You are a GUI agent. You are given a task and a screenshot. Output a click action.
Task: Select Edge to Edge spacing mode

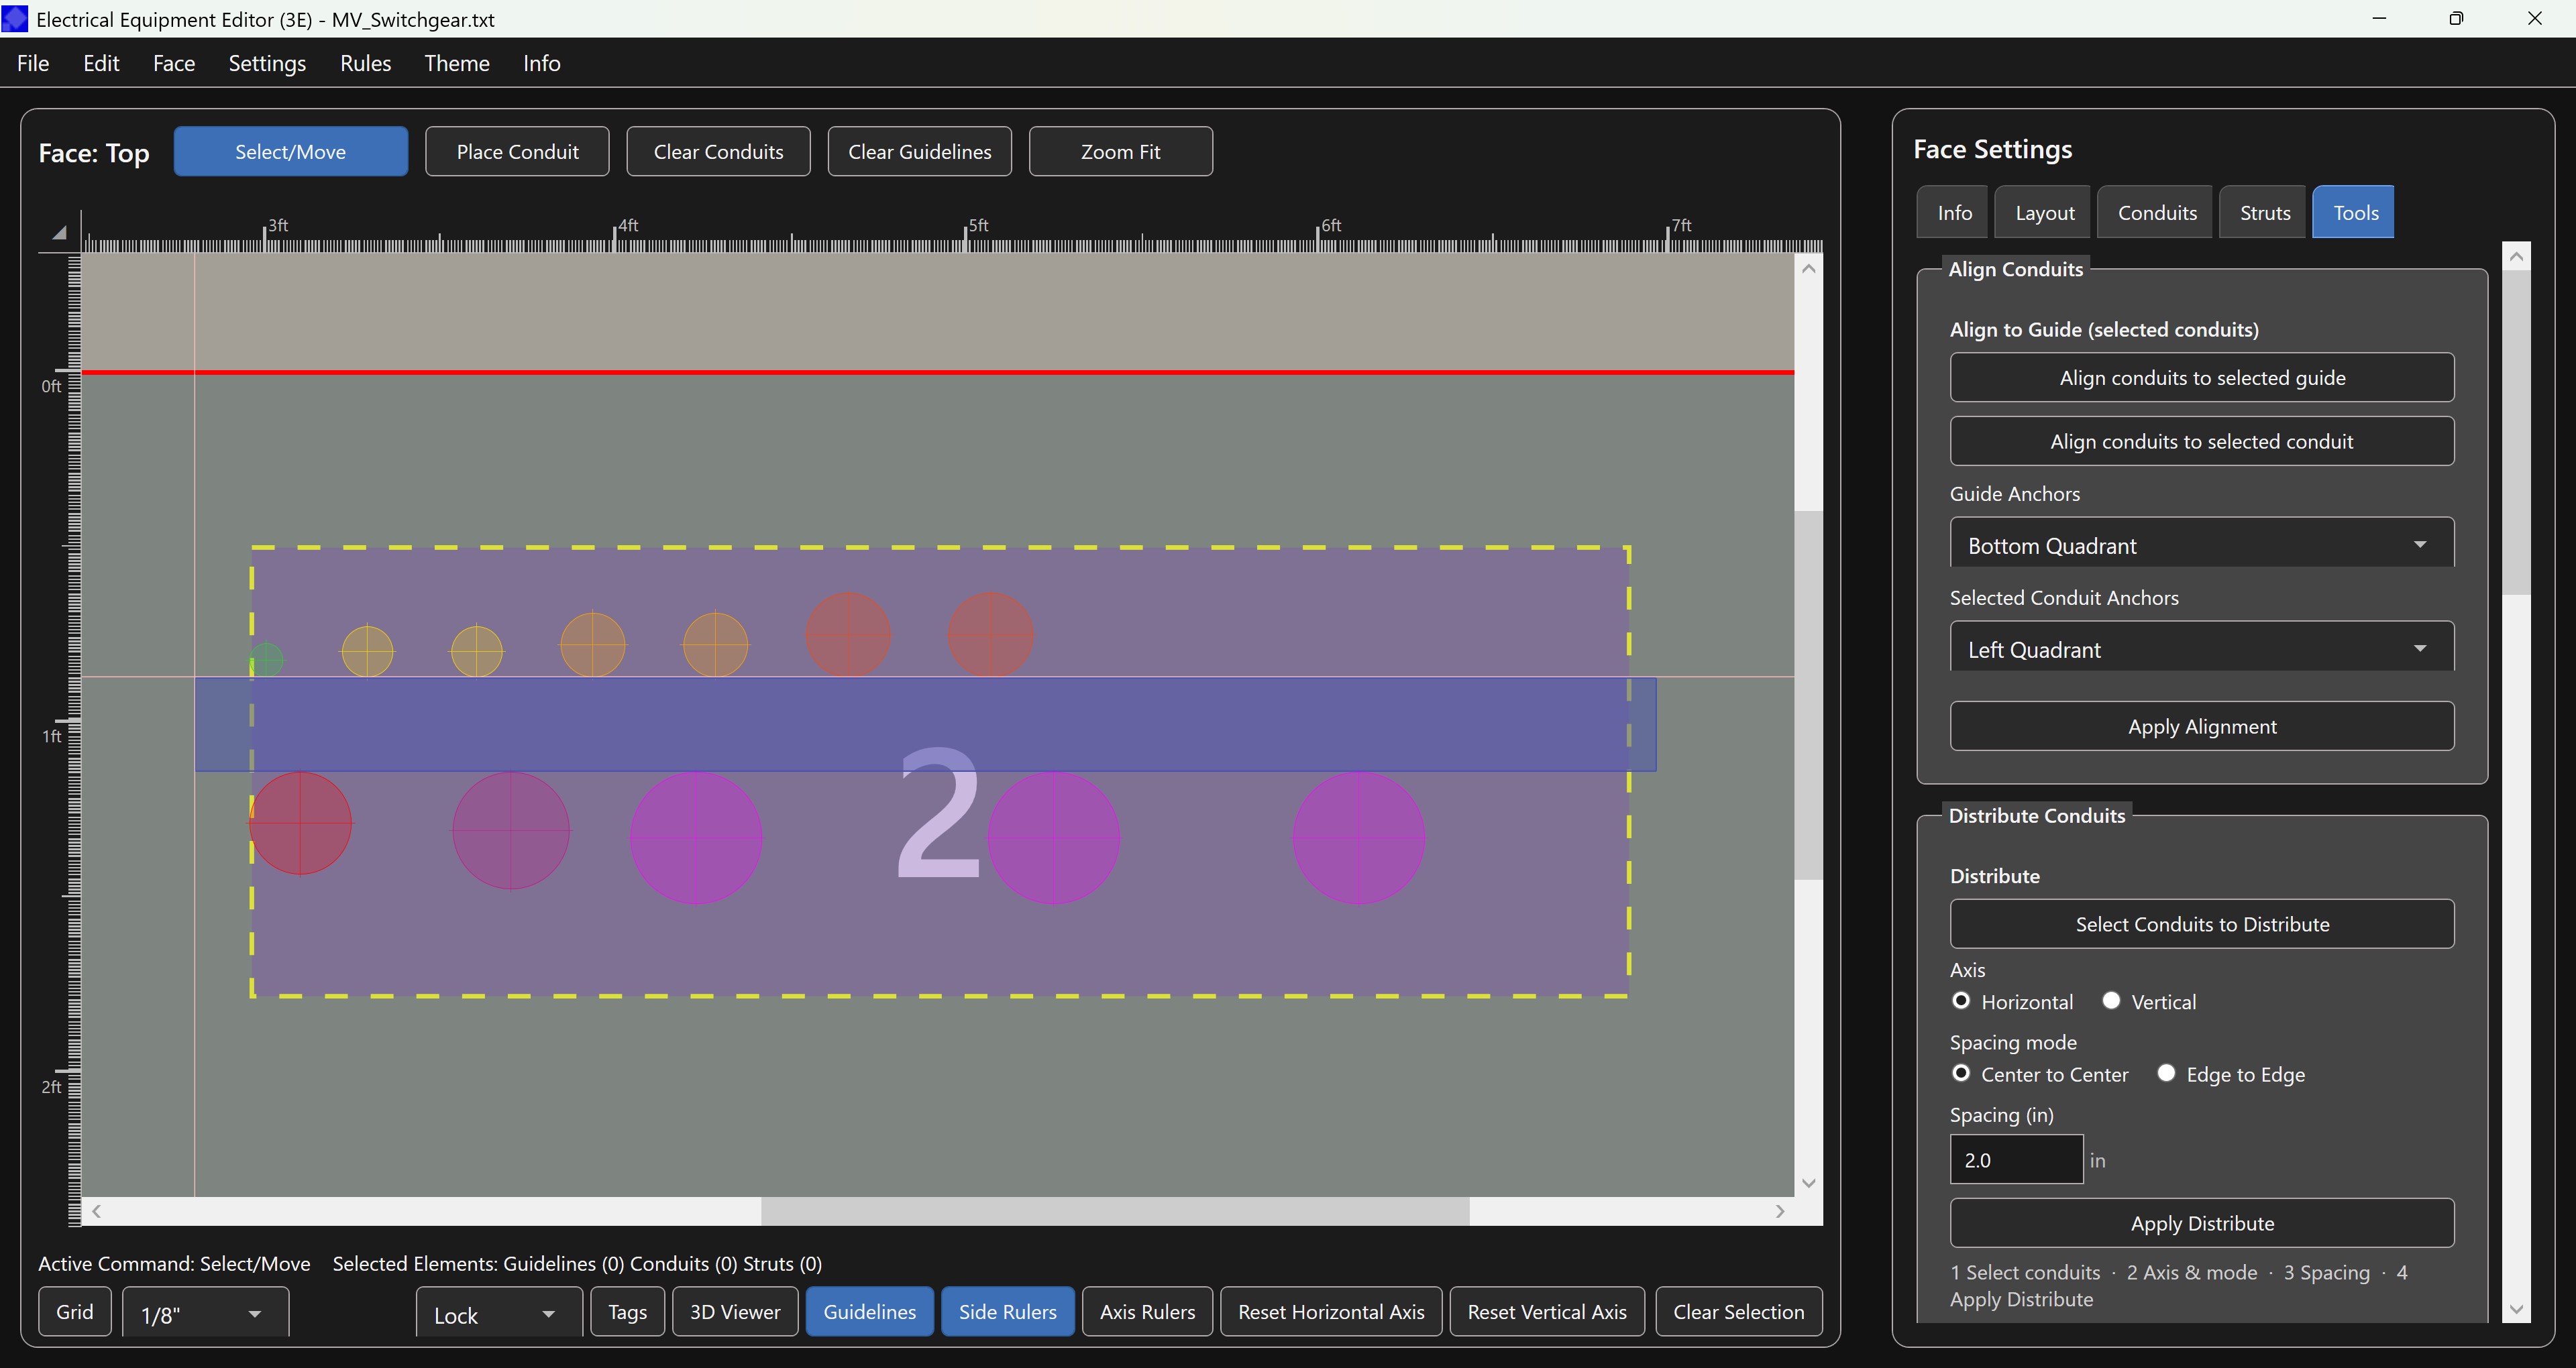pos(2166,1073)
